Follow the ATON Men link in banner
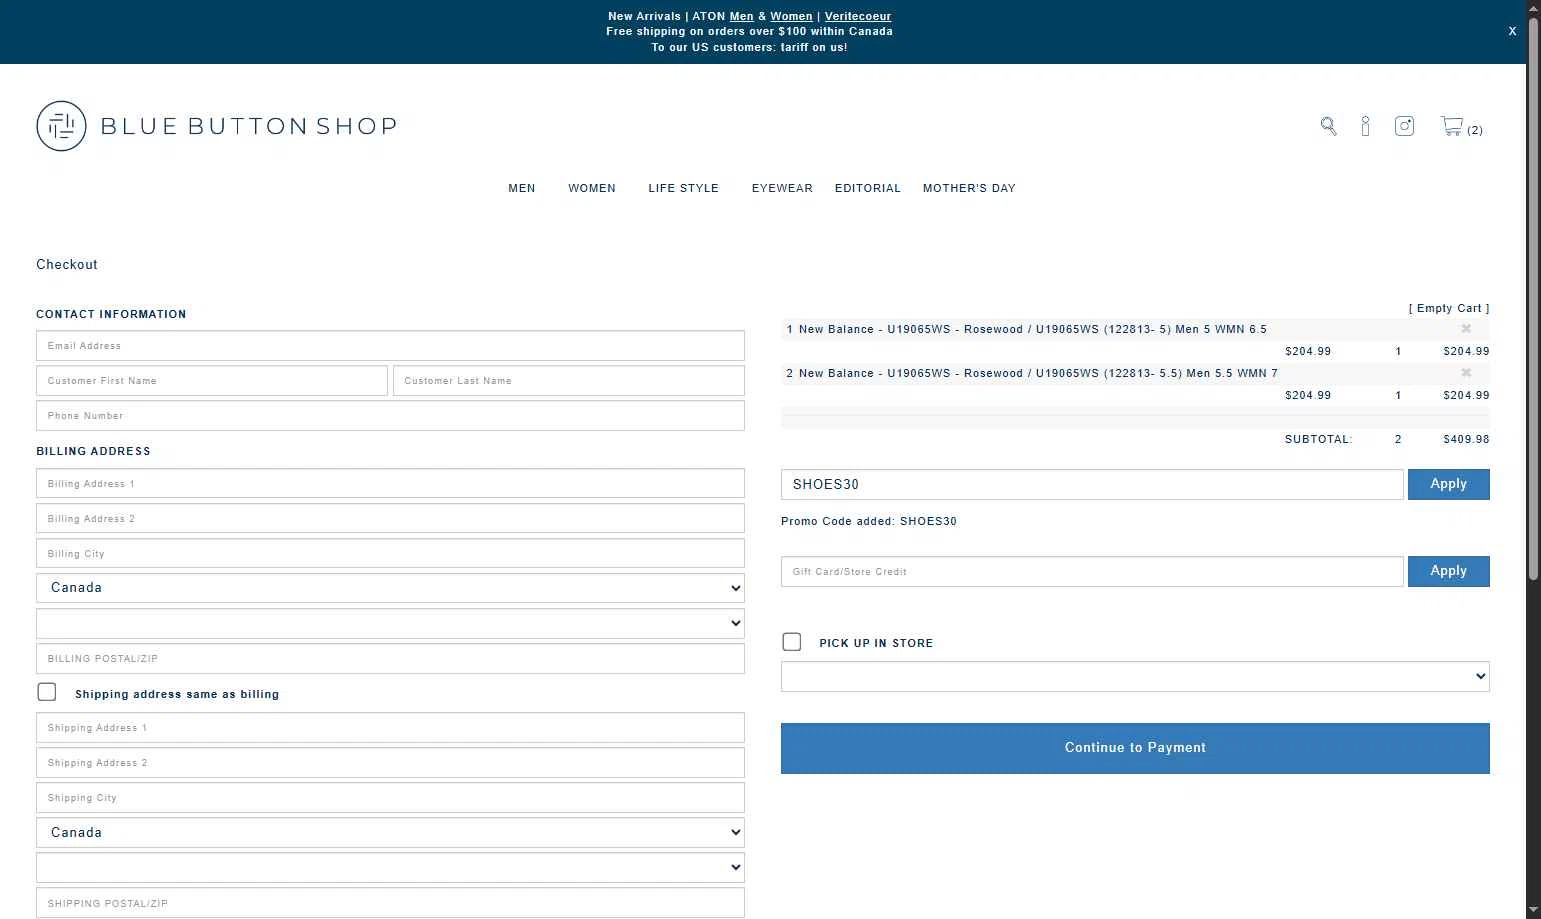 742,16
